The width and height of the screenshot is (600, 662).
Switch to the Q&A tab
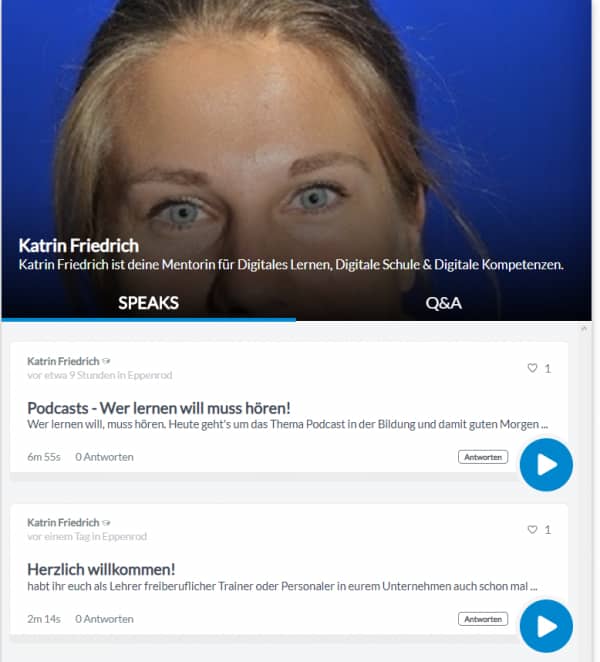pos(443,303)
